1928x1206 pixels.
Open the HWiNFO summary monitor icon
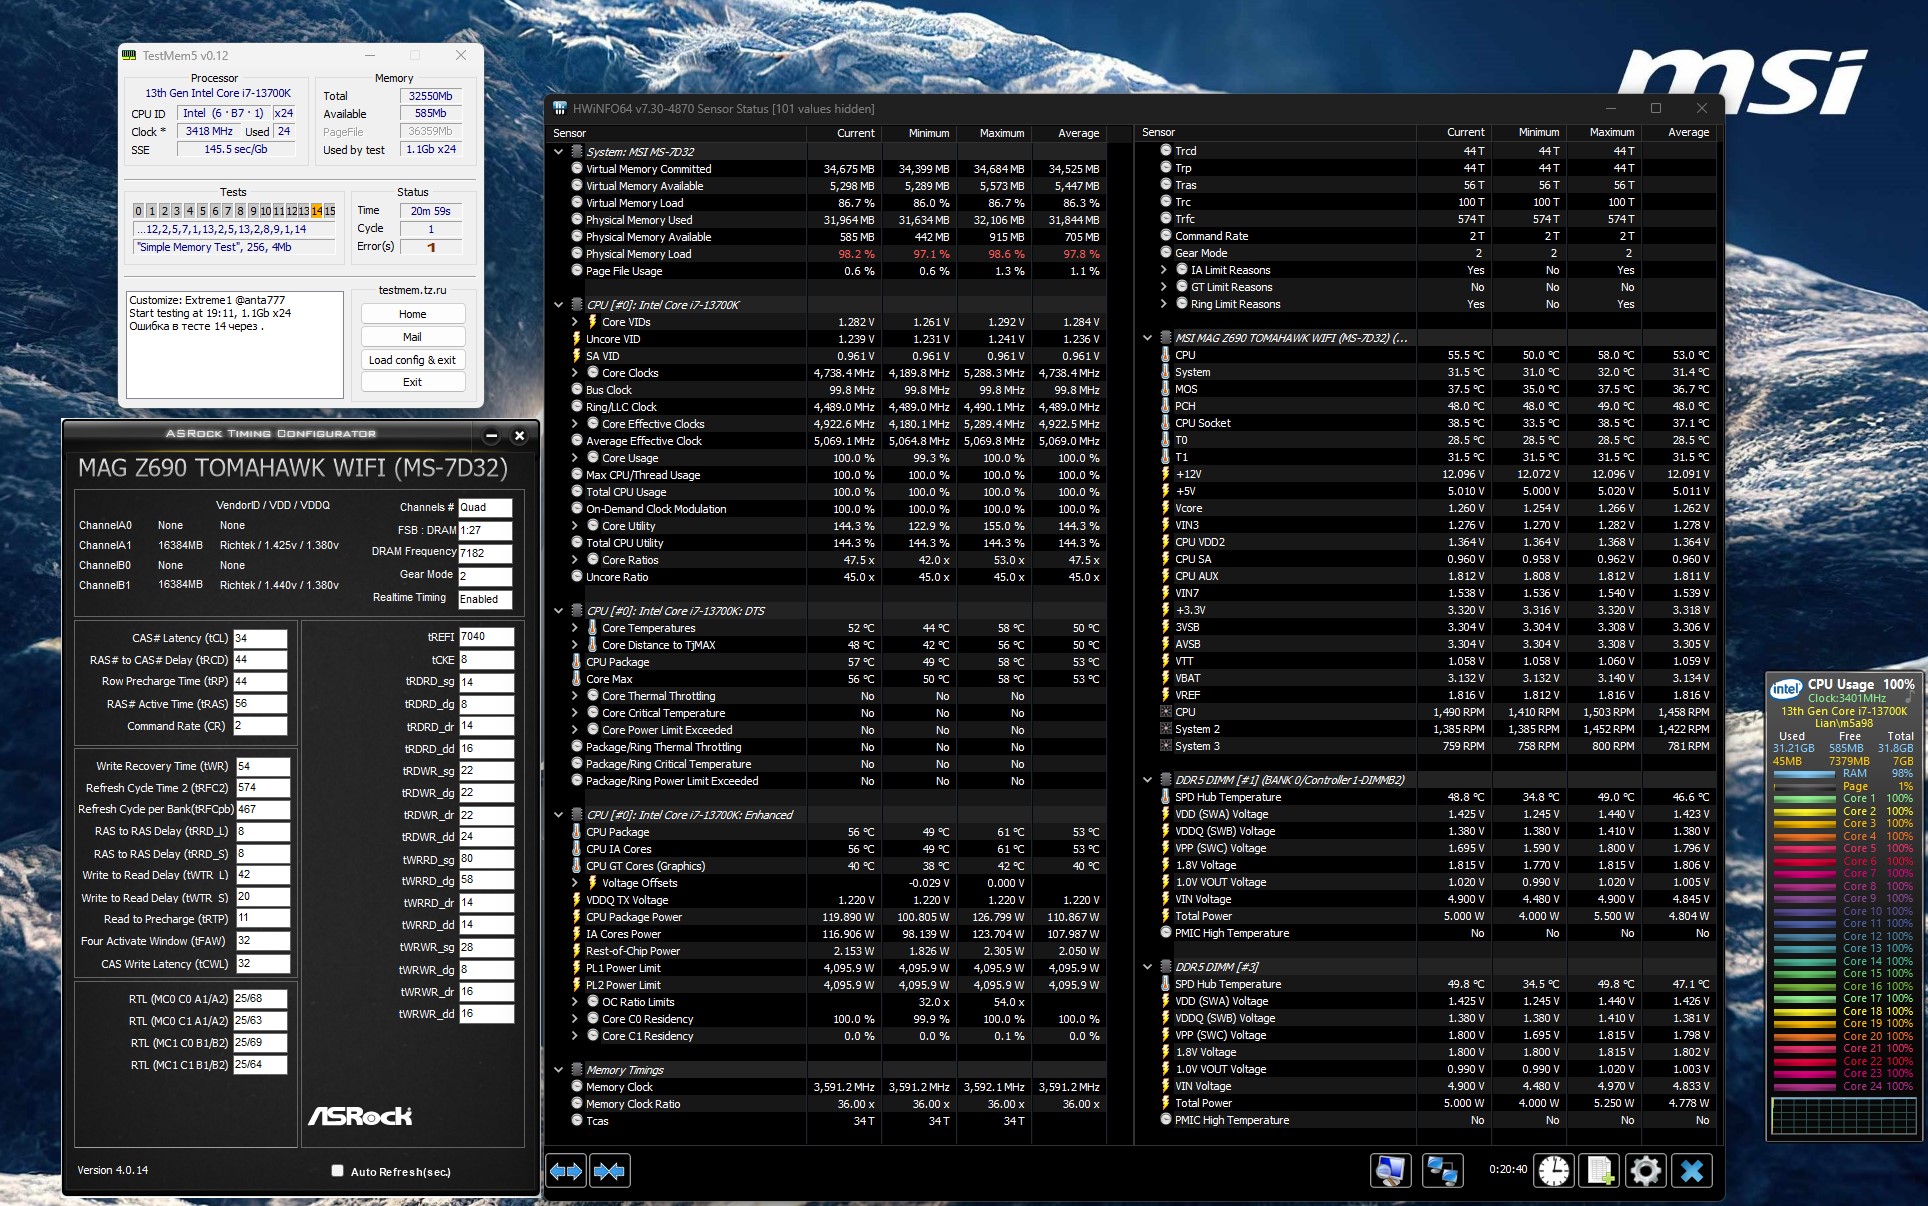pyautogui.click(x=1391, y=1170)
